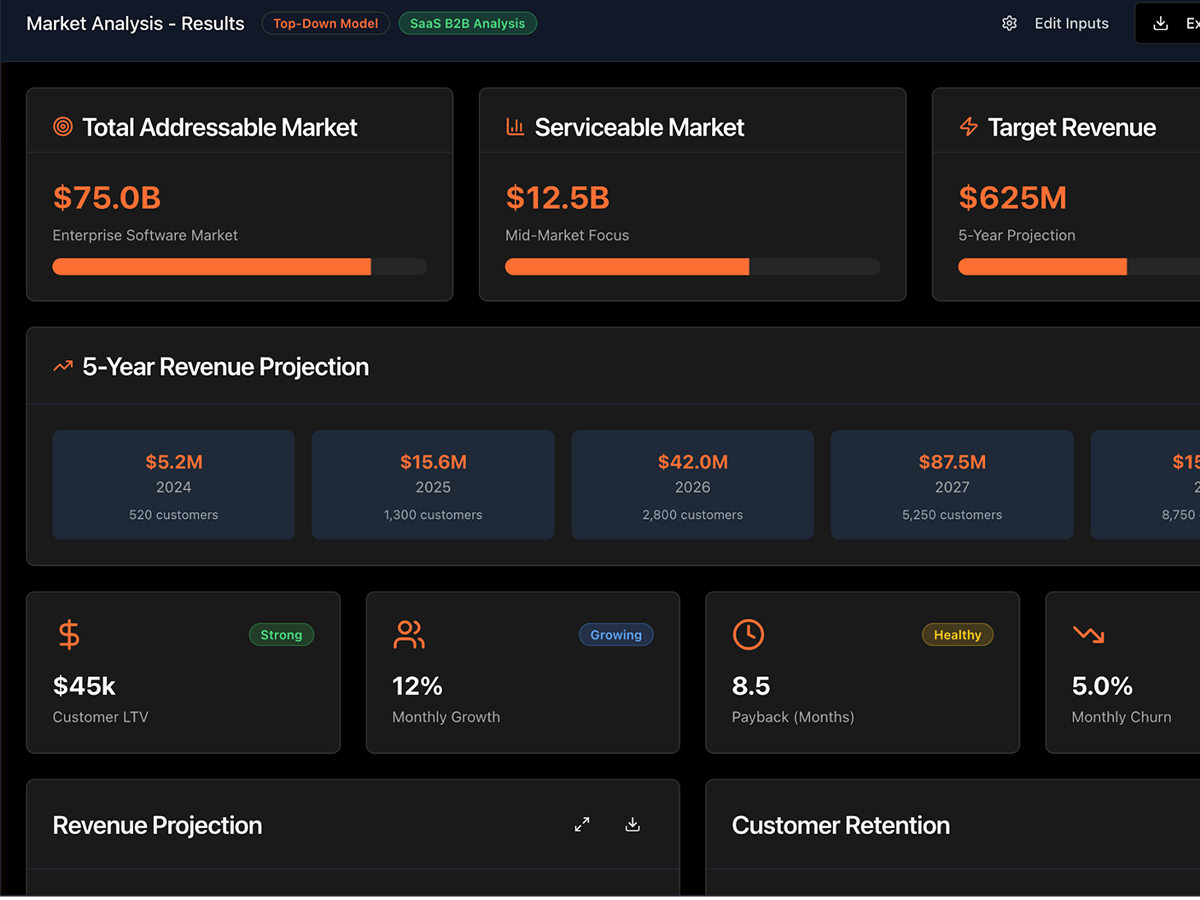This screenshot has width=1200, height=900.
Task: Select the 2024 projection card showing $5.2M
Action: (x=174, y=485)
